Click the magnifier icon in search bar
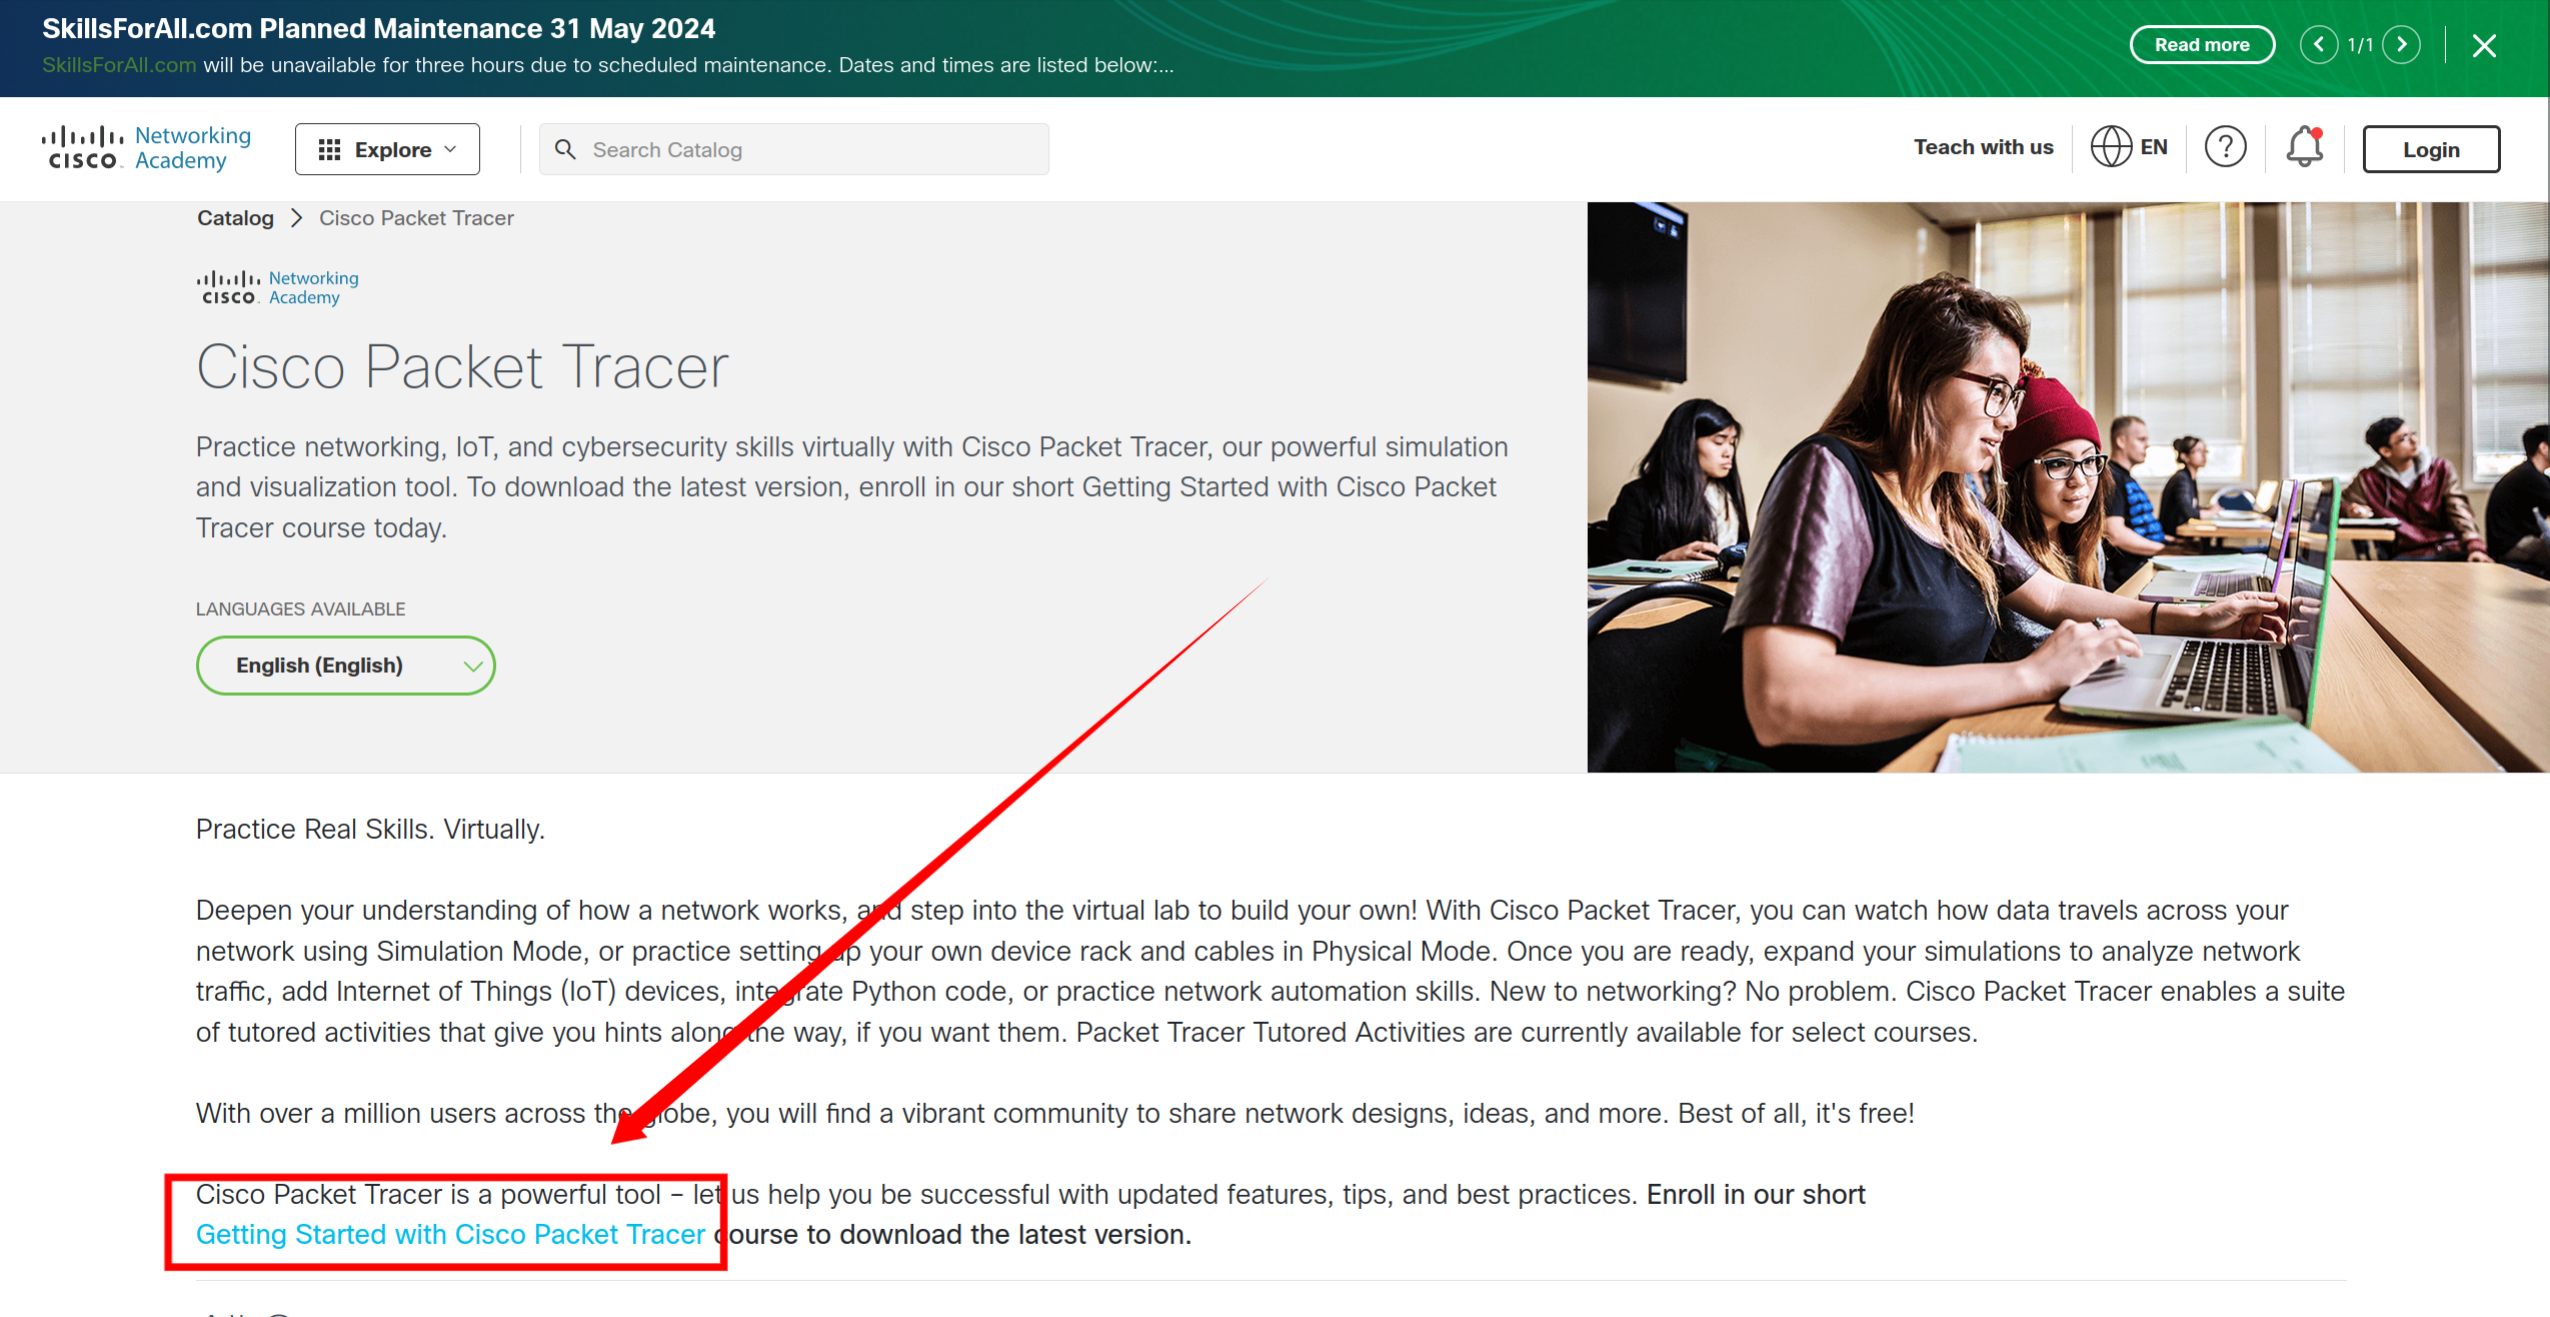The image size is (2550, 1317). pyautogui.click(x=565, y=150)
